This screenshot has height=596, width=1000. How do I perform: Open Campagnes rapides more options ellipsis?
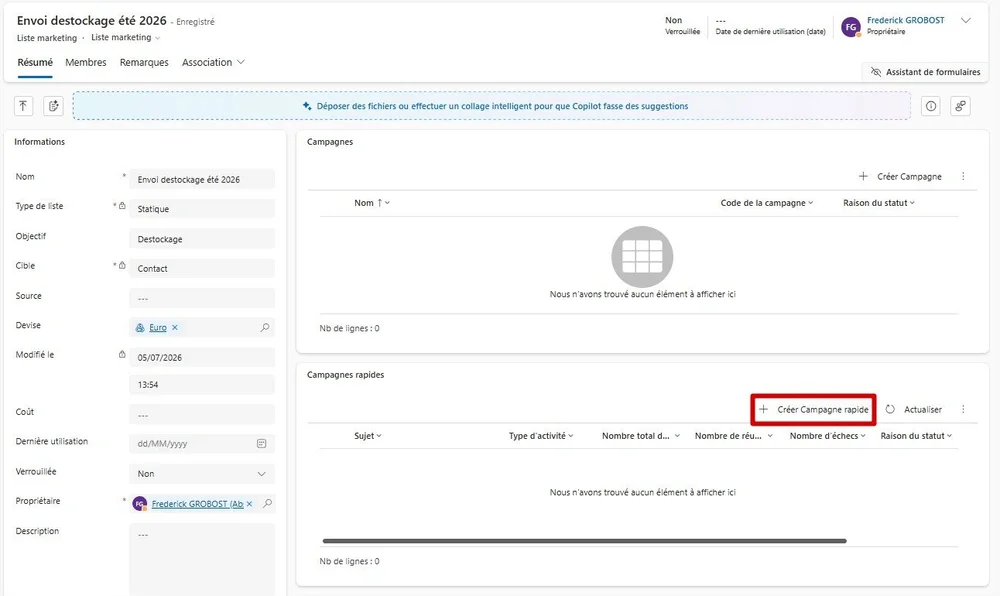pos(963,409)
